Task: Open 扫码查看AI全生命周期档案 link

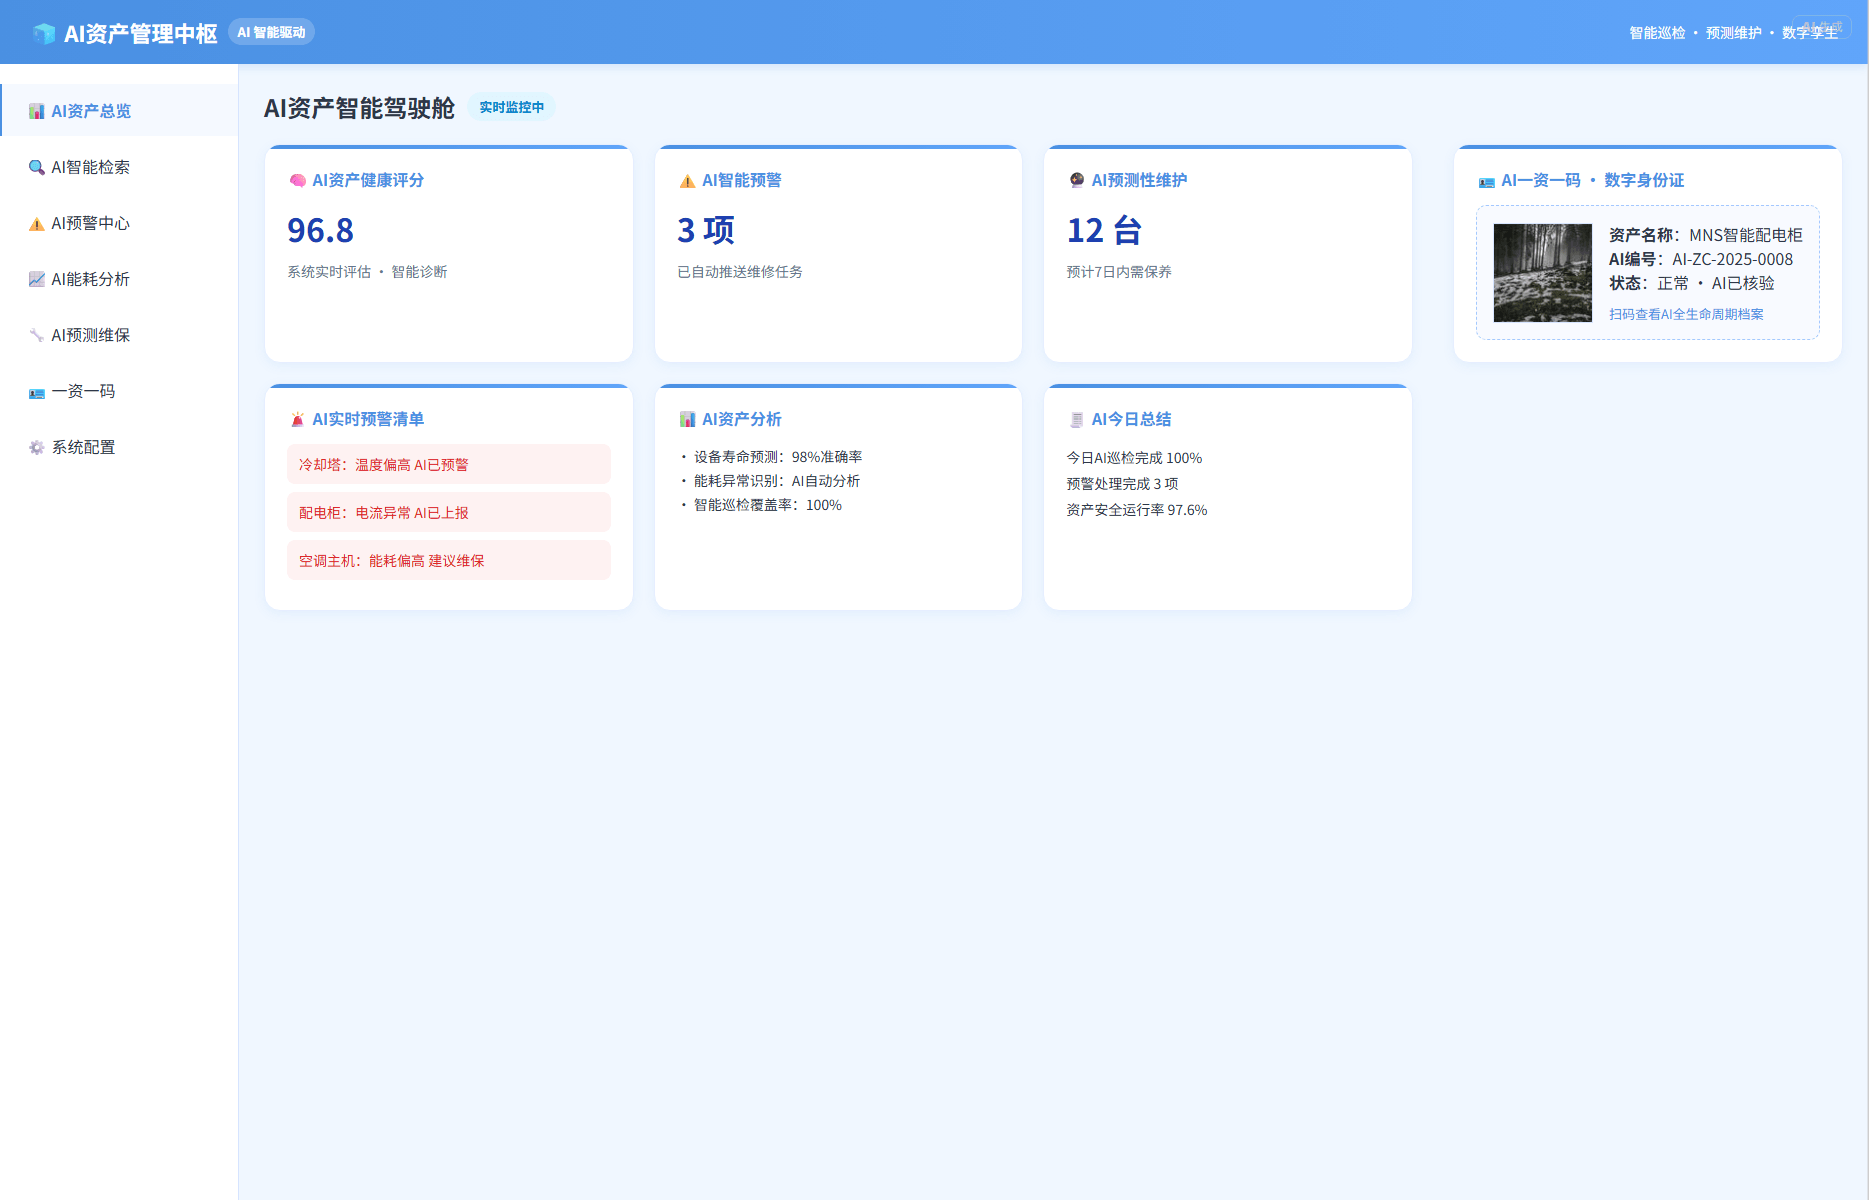Action: point(1686,314)
